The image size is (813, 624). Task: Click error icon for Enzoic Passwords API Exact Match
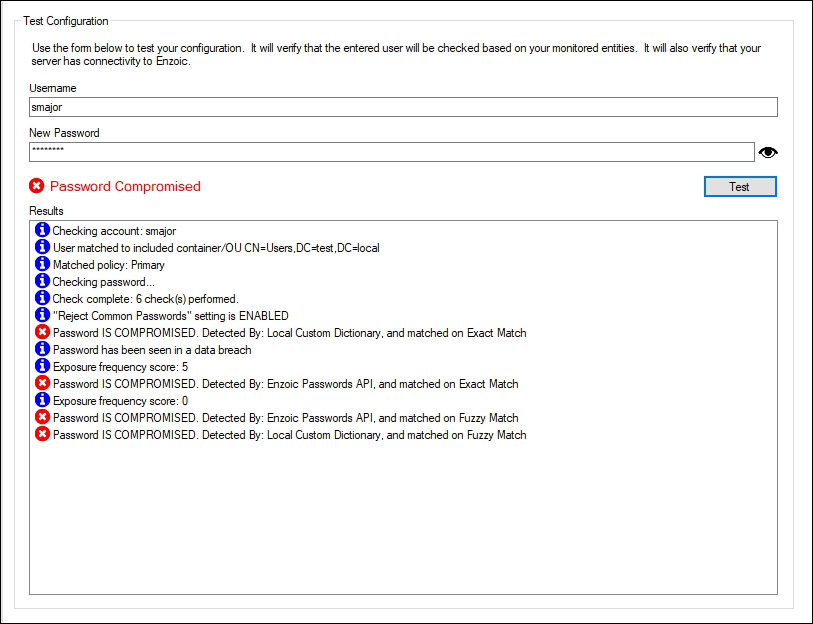[x=42, y=384]
